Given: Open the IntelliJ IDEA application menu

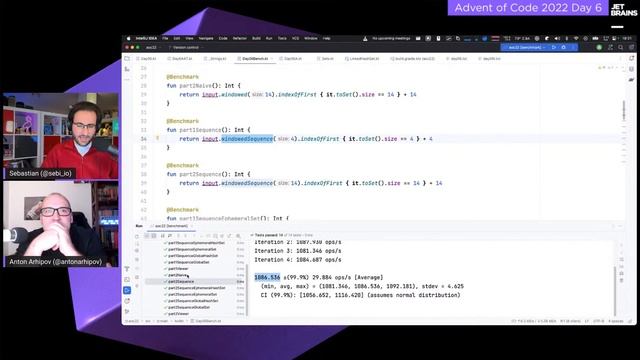Looking at the screenshot, I should (x=146, y=38).
